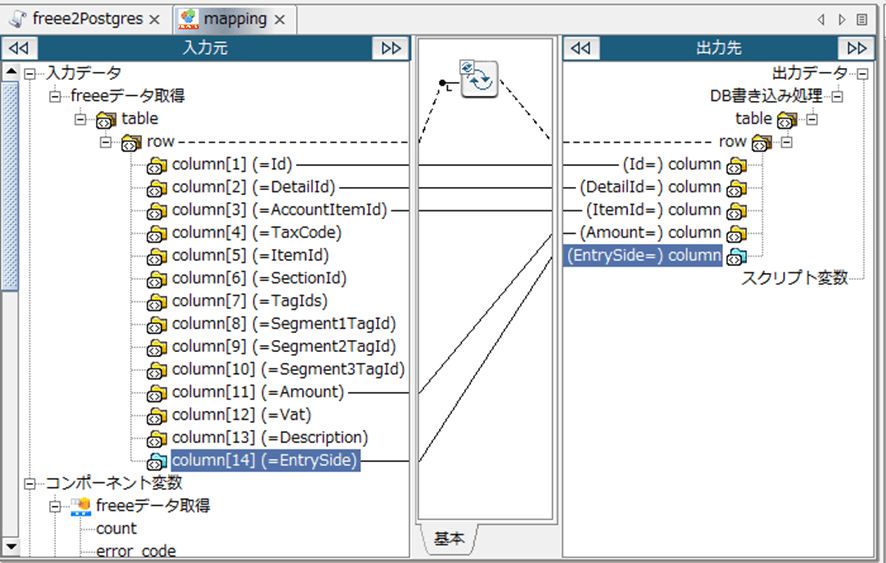This screenshot has width=886, height=563.
Task: Click input row folder icon
Action: (131, 142)
